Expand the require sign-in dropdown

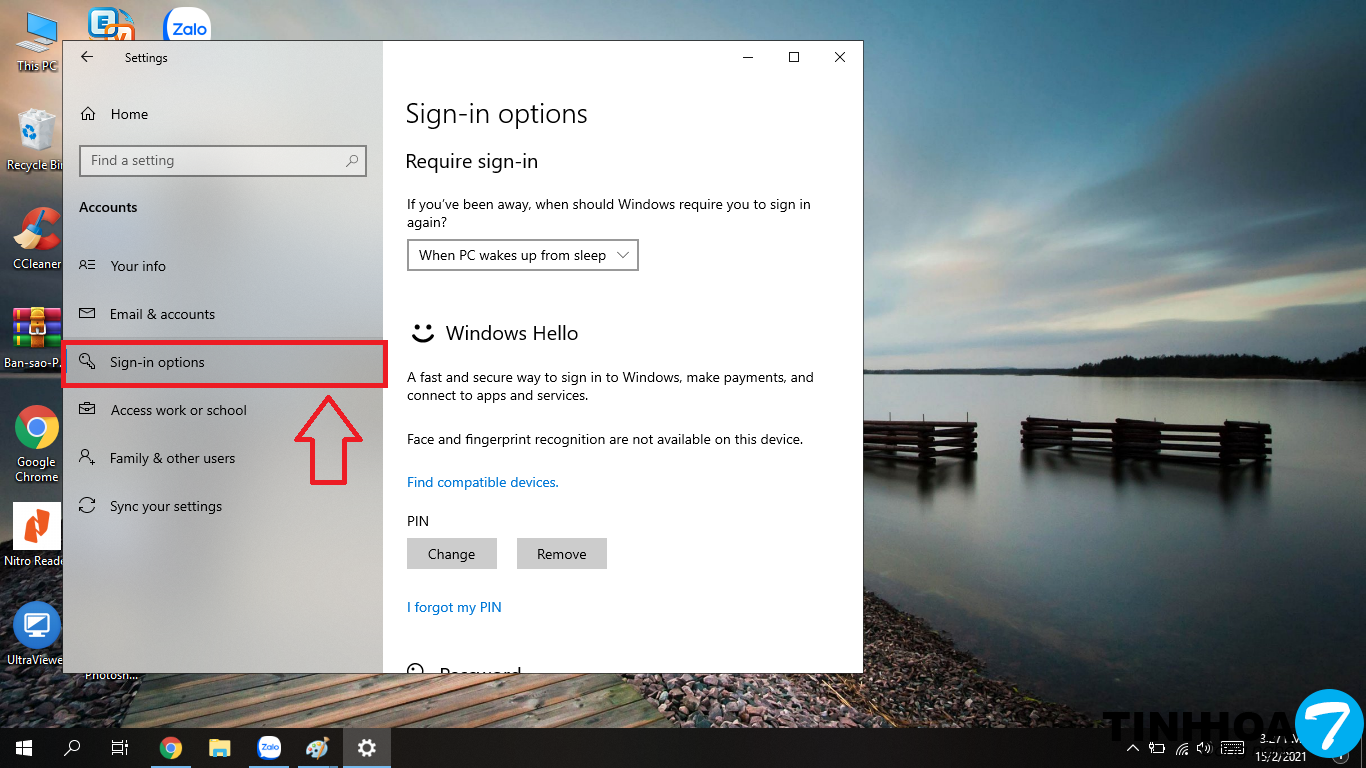tap(522, 255)
